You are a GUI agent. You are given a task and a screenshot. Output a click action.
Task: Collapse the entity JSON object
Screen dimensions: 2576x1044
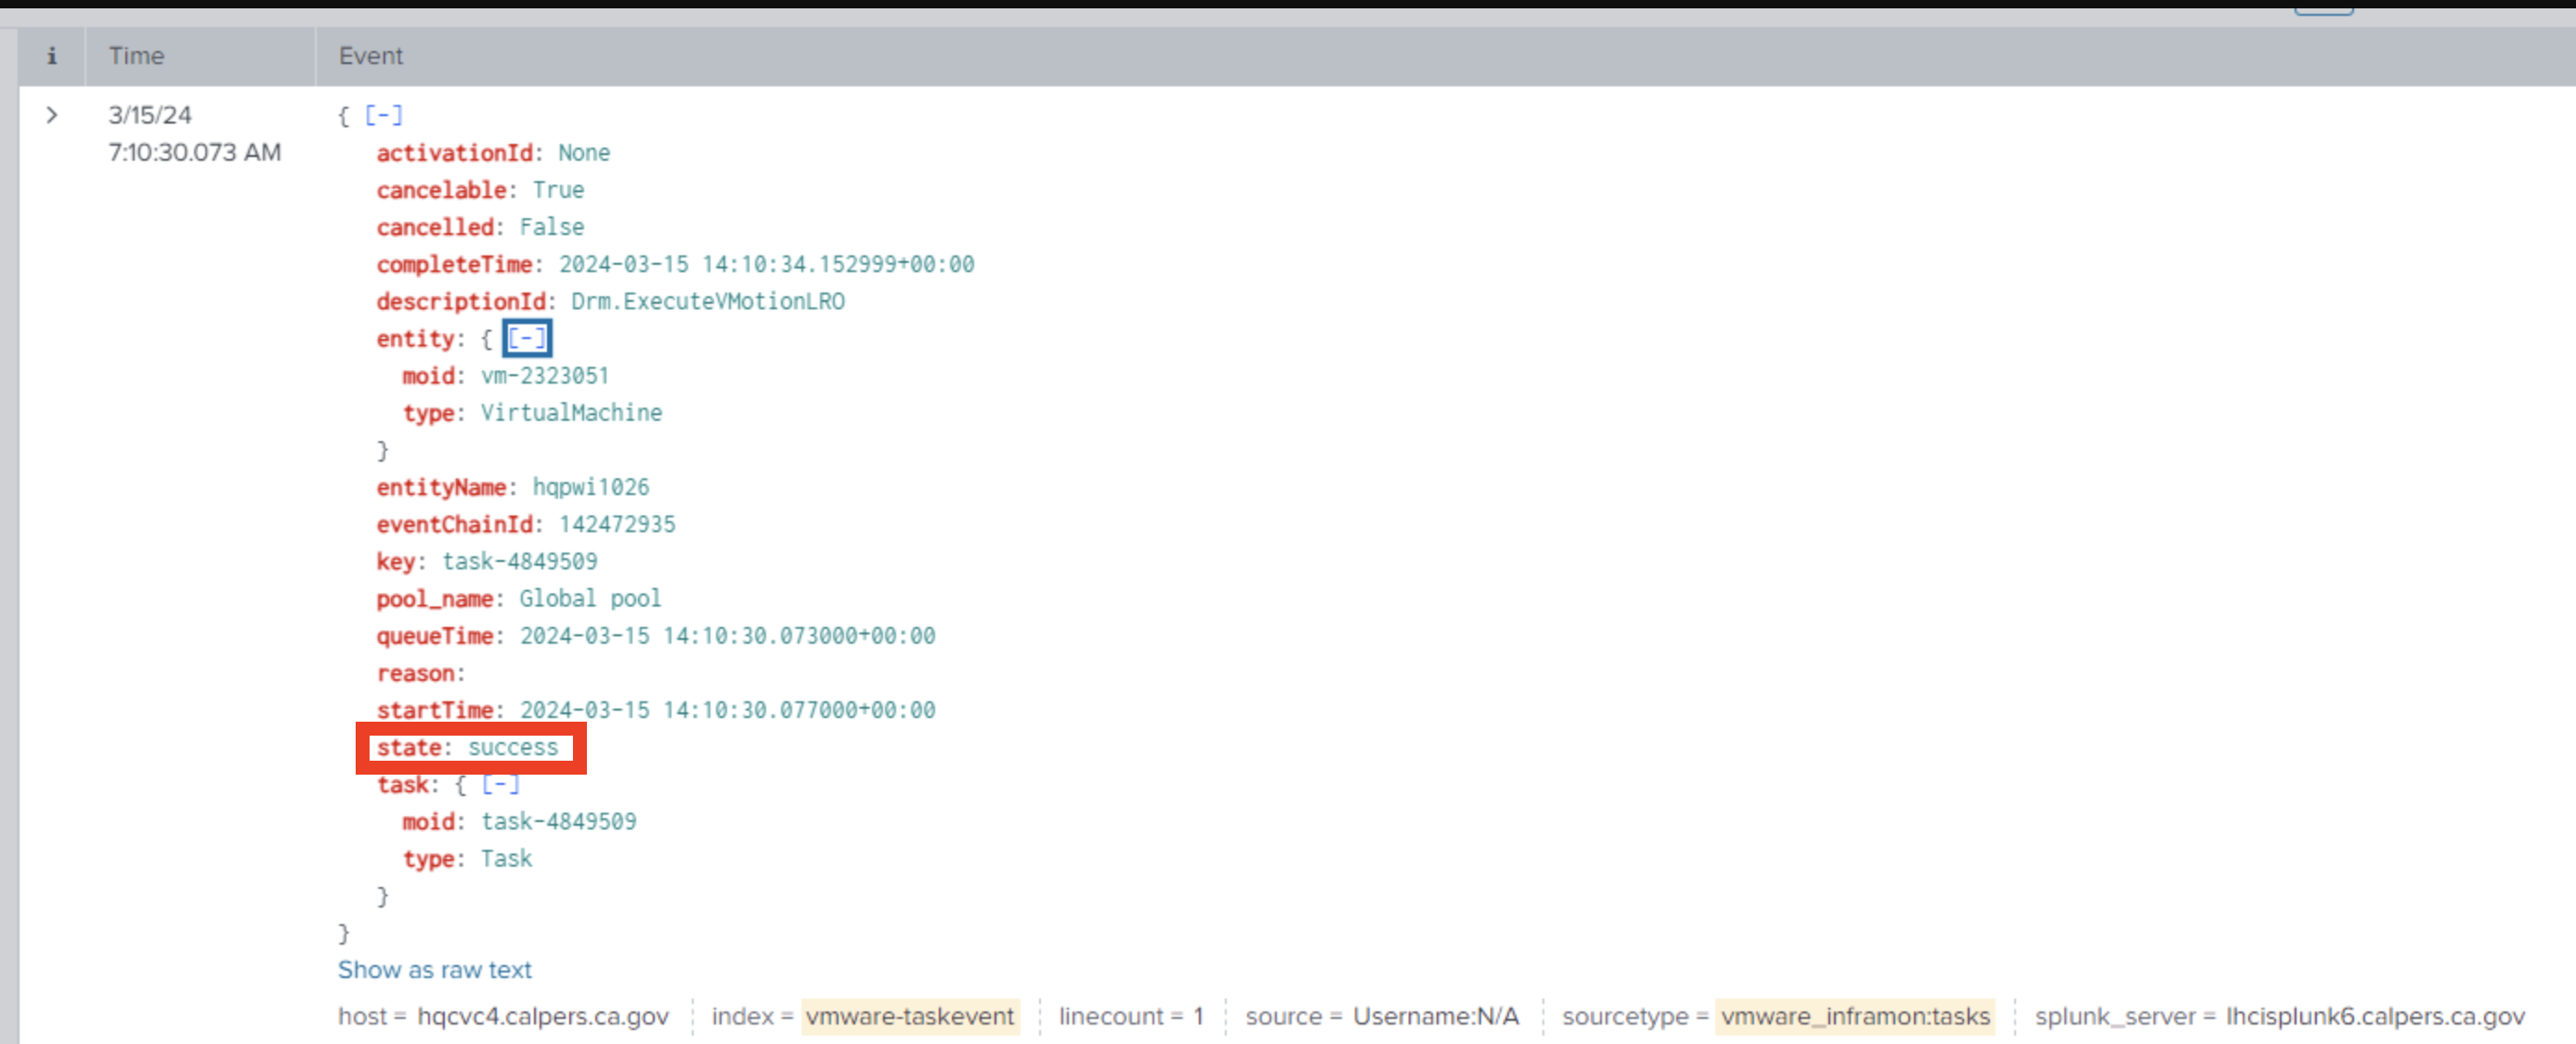pos(527,338)
